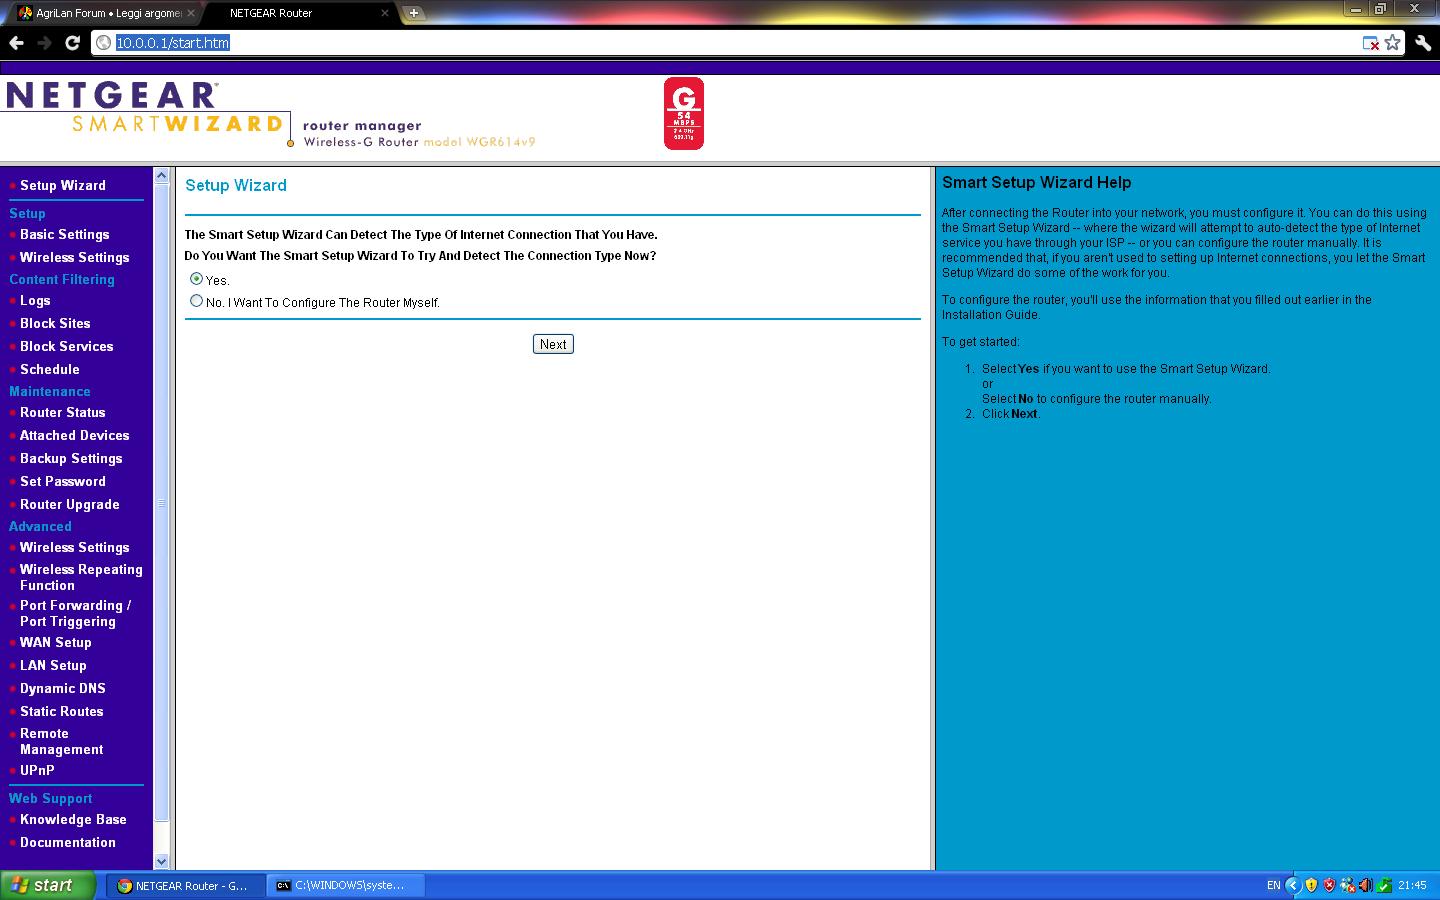This screenshot has height=900, width=1440.
Task: Open Wireless Repeating Function
Action: click(x=81, y=577)
